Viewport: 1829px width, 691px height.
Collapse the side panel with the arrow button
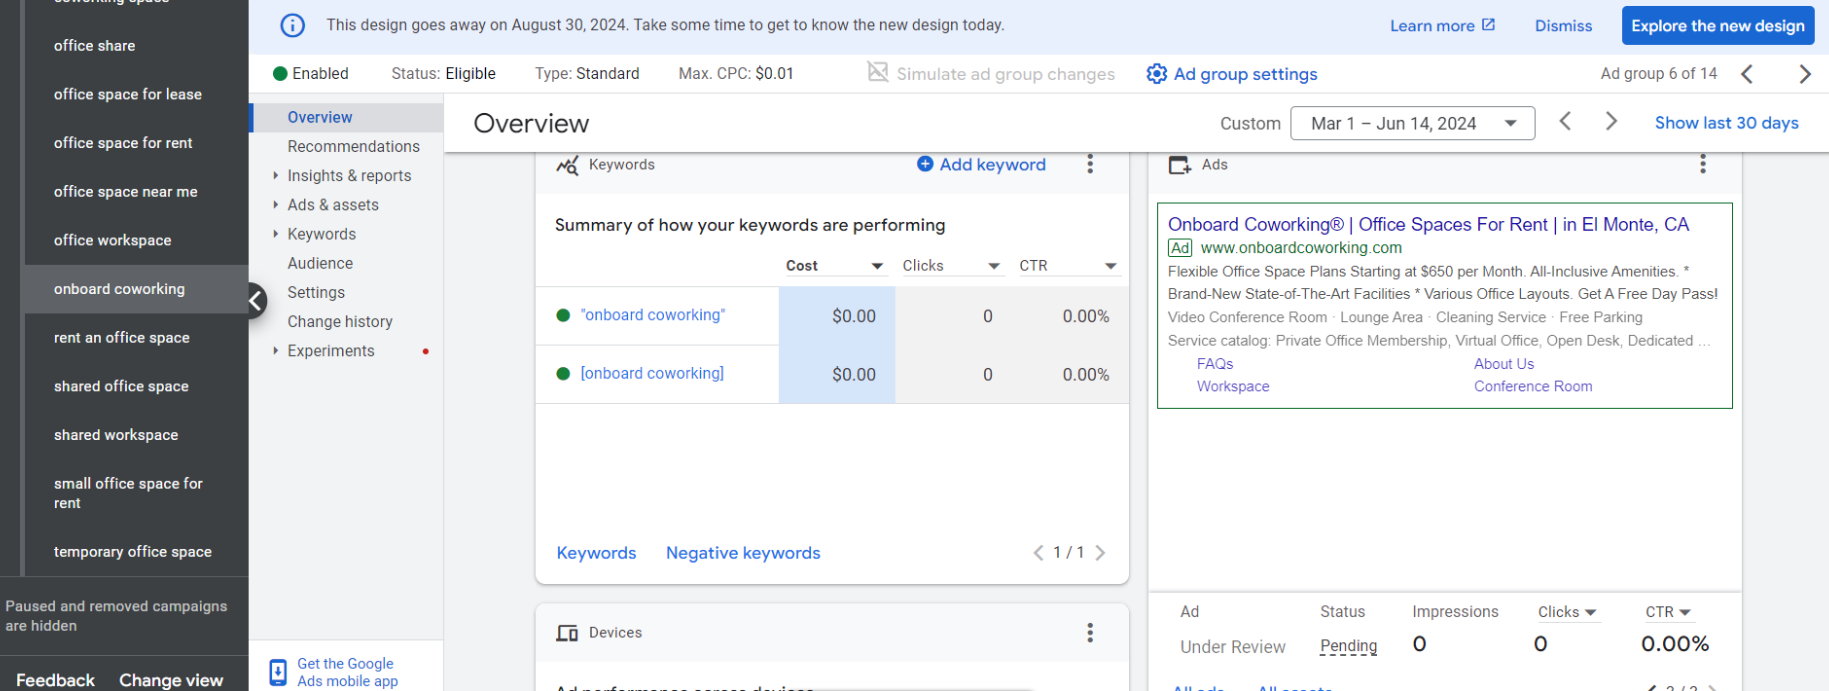pyautogui.click(x=256, y=300)
